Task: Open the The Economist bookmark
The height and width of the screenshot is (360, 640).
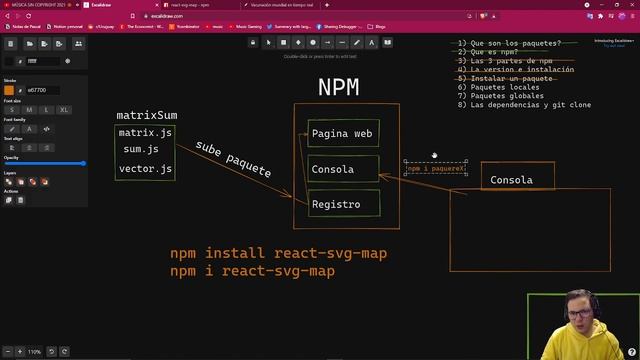Action: pos(142,27)
